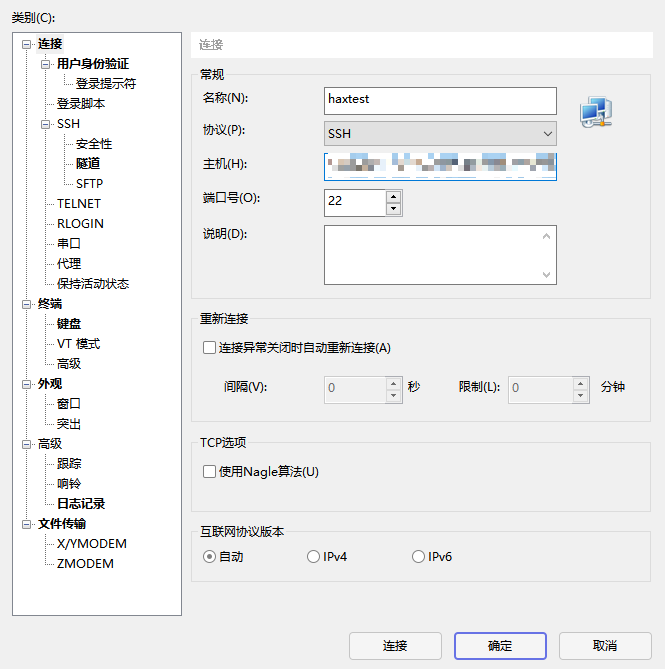Select 高级 under 终端
Screen dimensions: 665x669
(69, 364)
